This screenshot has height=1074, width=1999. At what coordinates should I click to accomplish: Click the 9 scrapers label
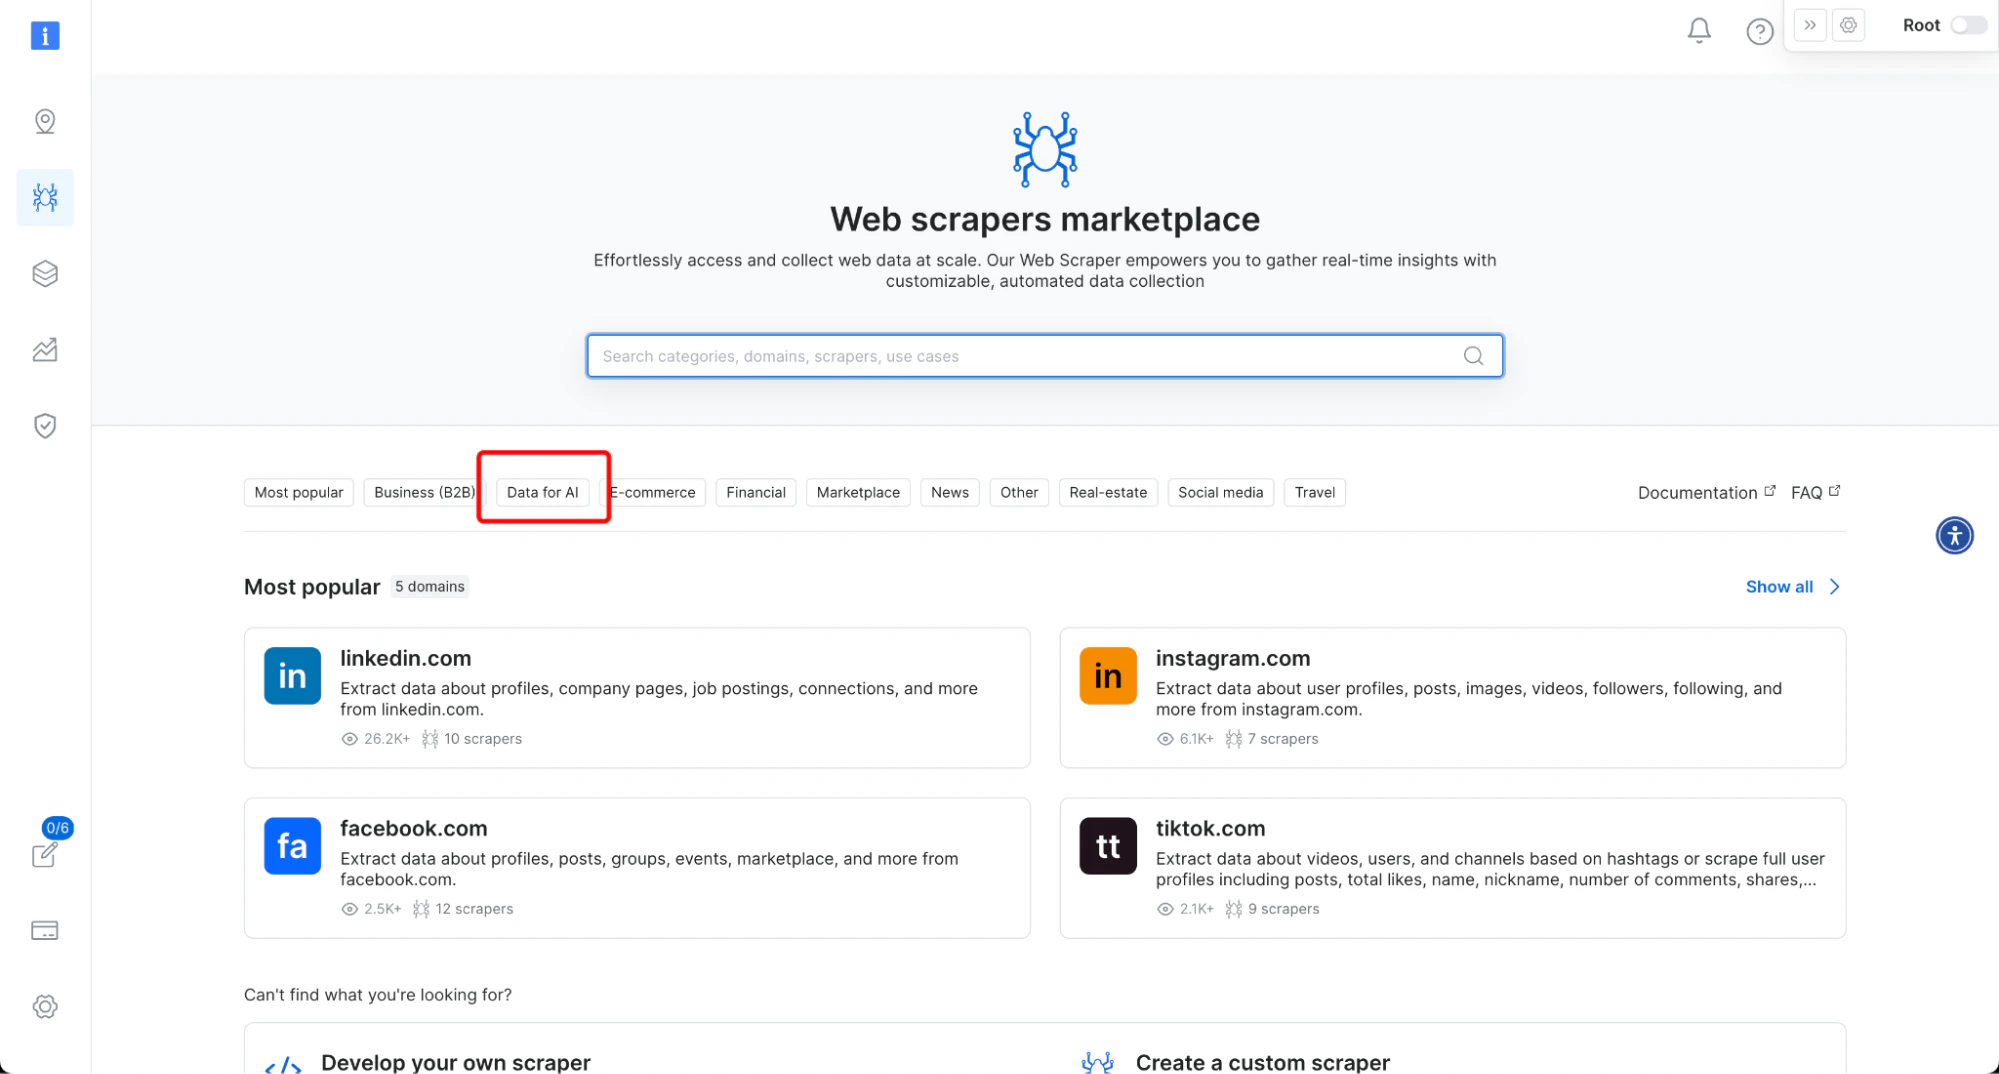tap(1284, 909)
